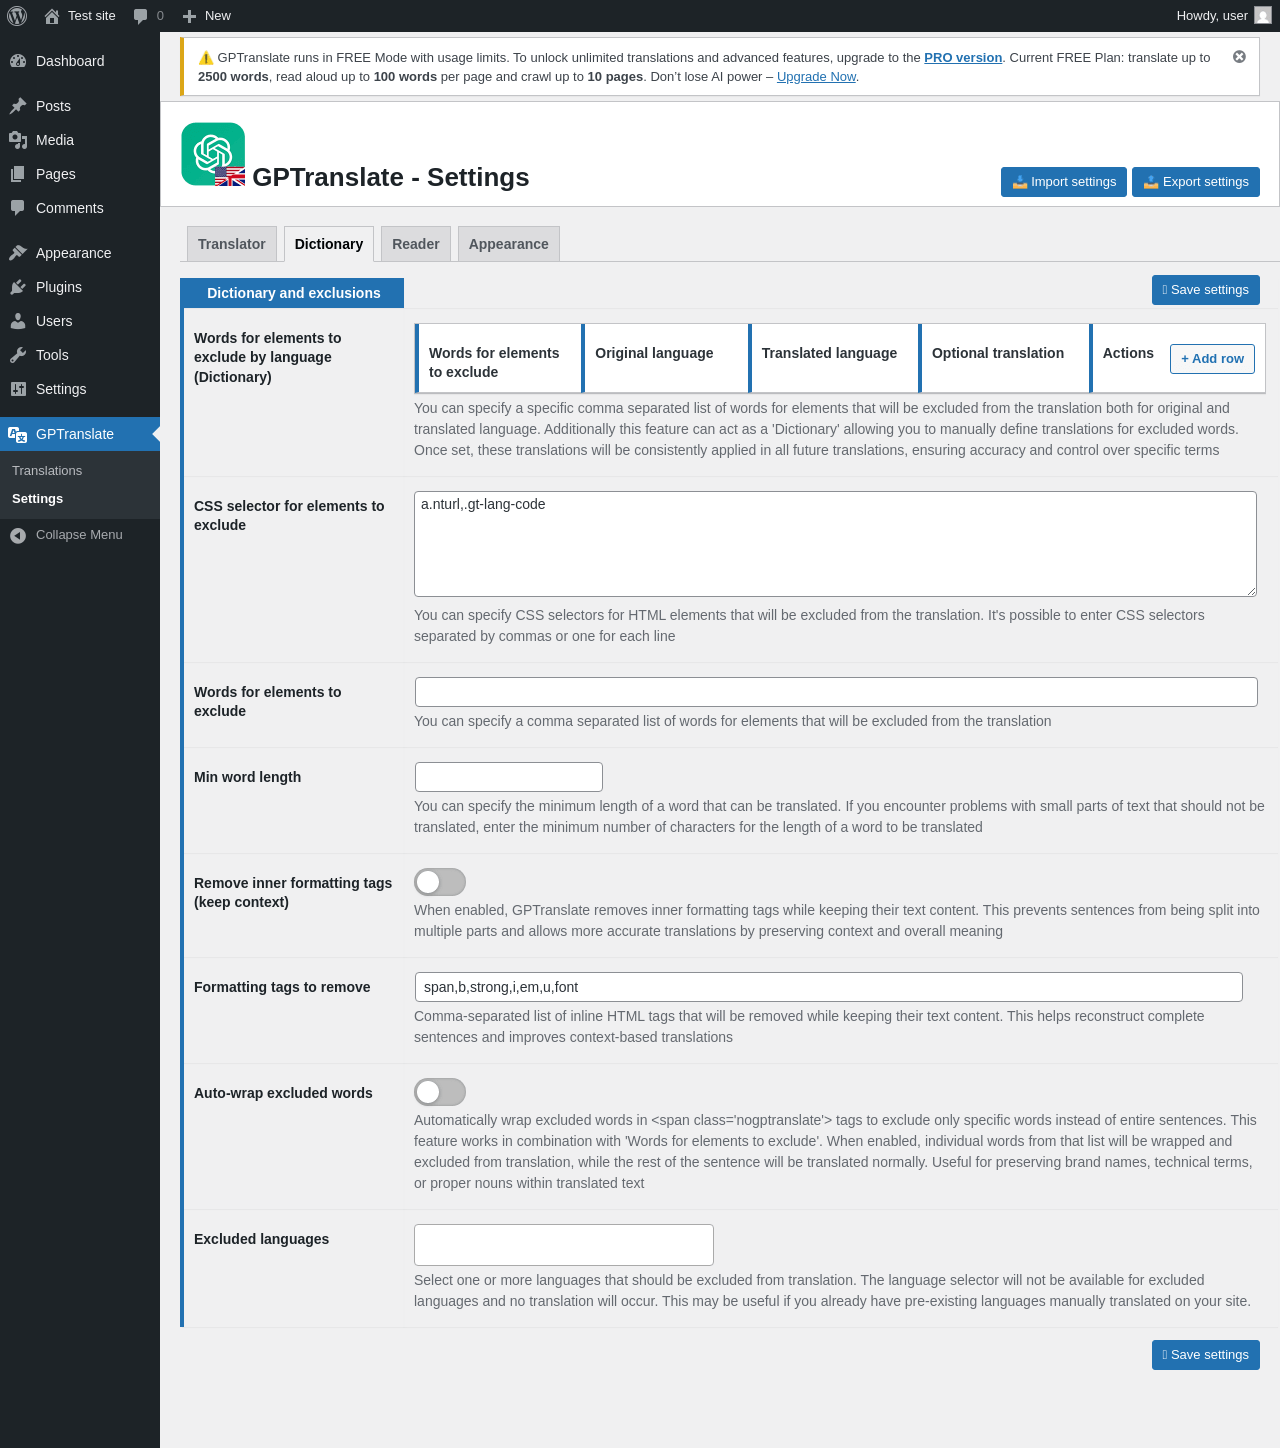Dismiss the FREE Mode notice
The image size is (1280, 1448).
tap(1239, 57)
